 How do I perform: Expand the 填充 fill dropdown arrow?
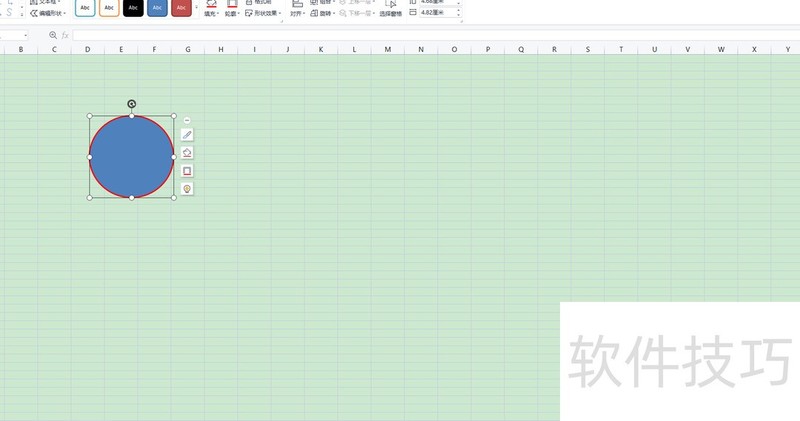tap(218, 14)
